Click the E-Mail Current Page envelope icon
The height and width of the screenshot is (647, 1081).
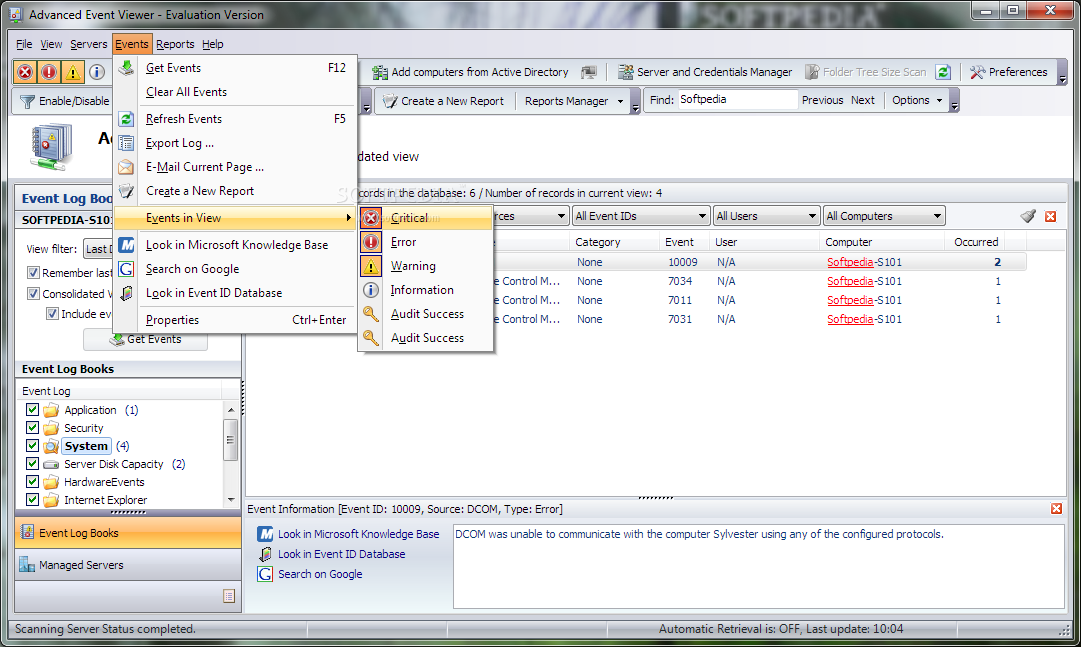[126, 167]
